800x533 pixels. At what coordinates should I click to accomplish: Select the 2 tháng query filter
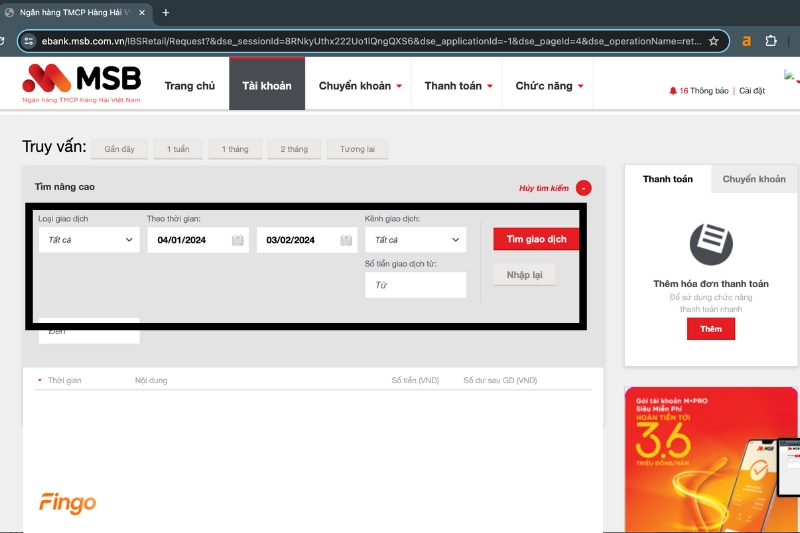point(294,149)
